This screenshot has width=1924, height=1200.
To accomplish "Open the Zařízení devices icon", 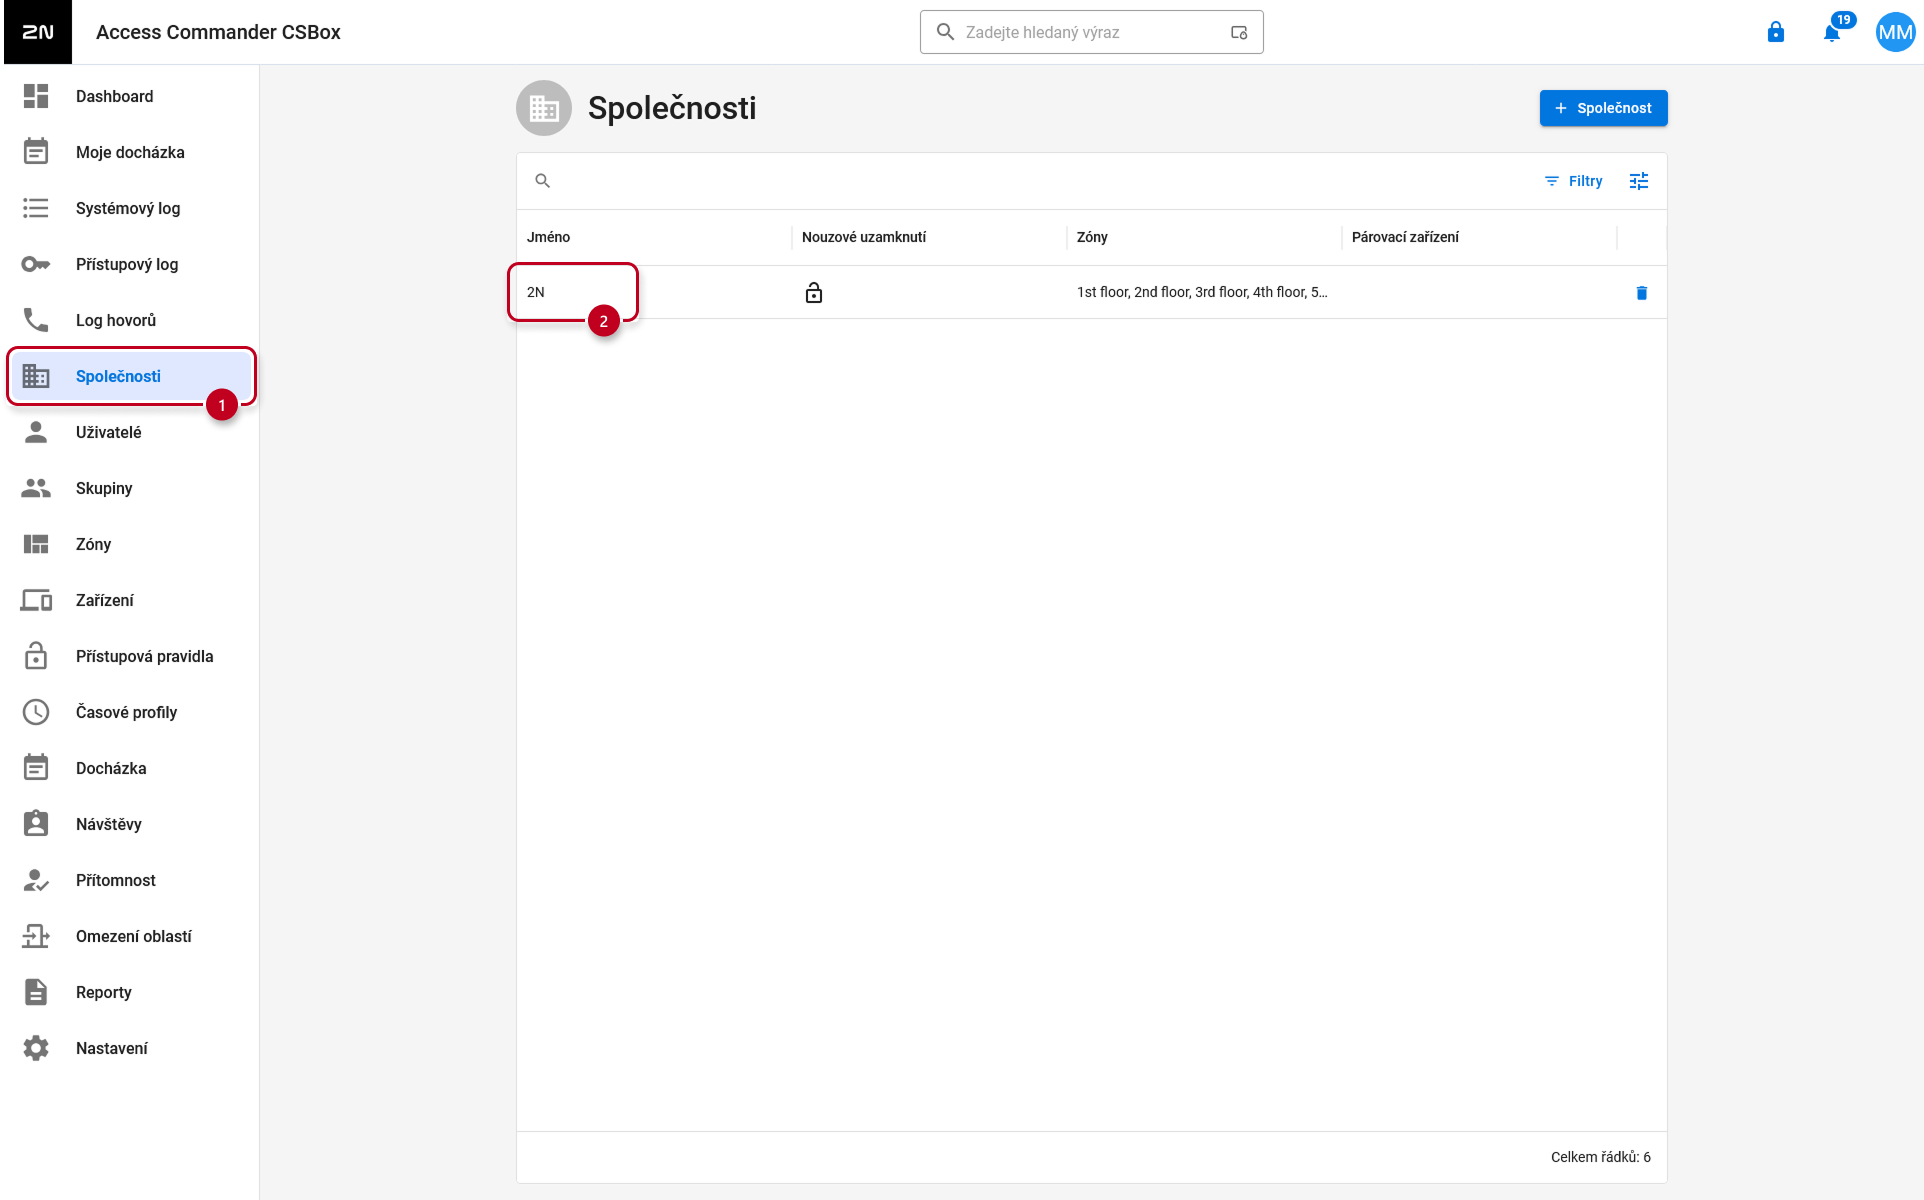I will (x=36, y=600).
